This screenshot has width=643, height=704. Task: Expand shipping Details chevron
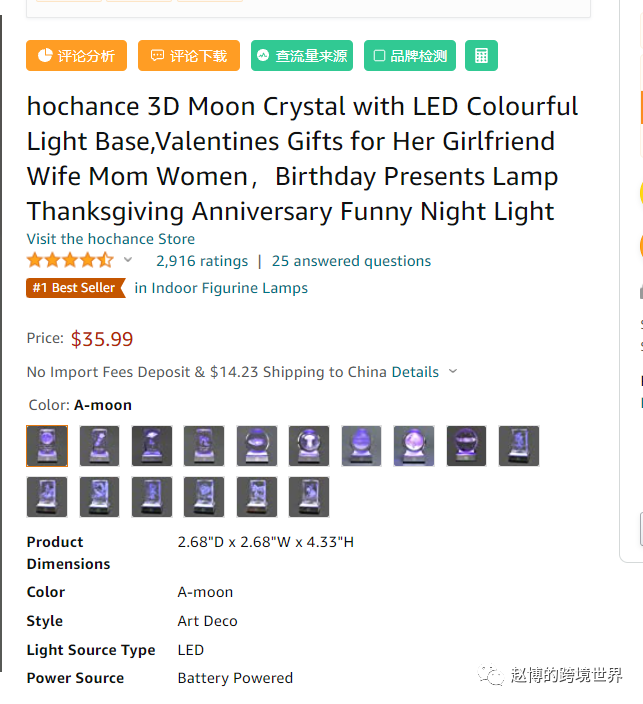[x=453, y=372]
